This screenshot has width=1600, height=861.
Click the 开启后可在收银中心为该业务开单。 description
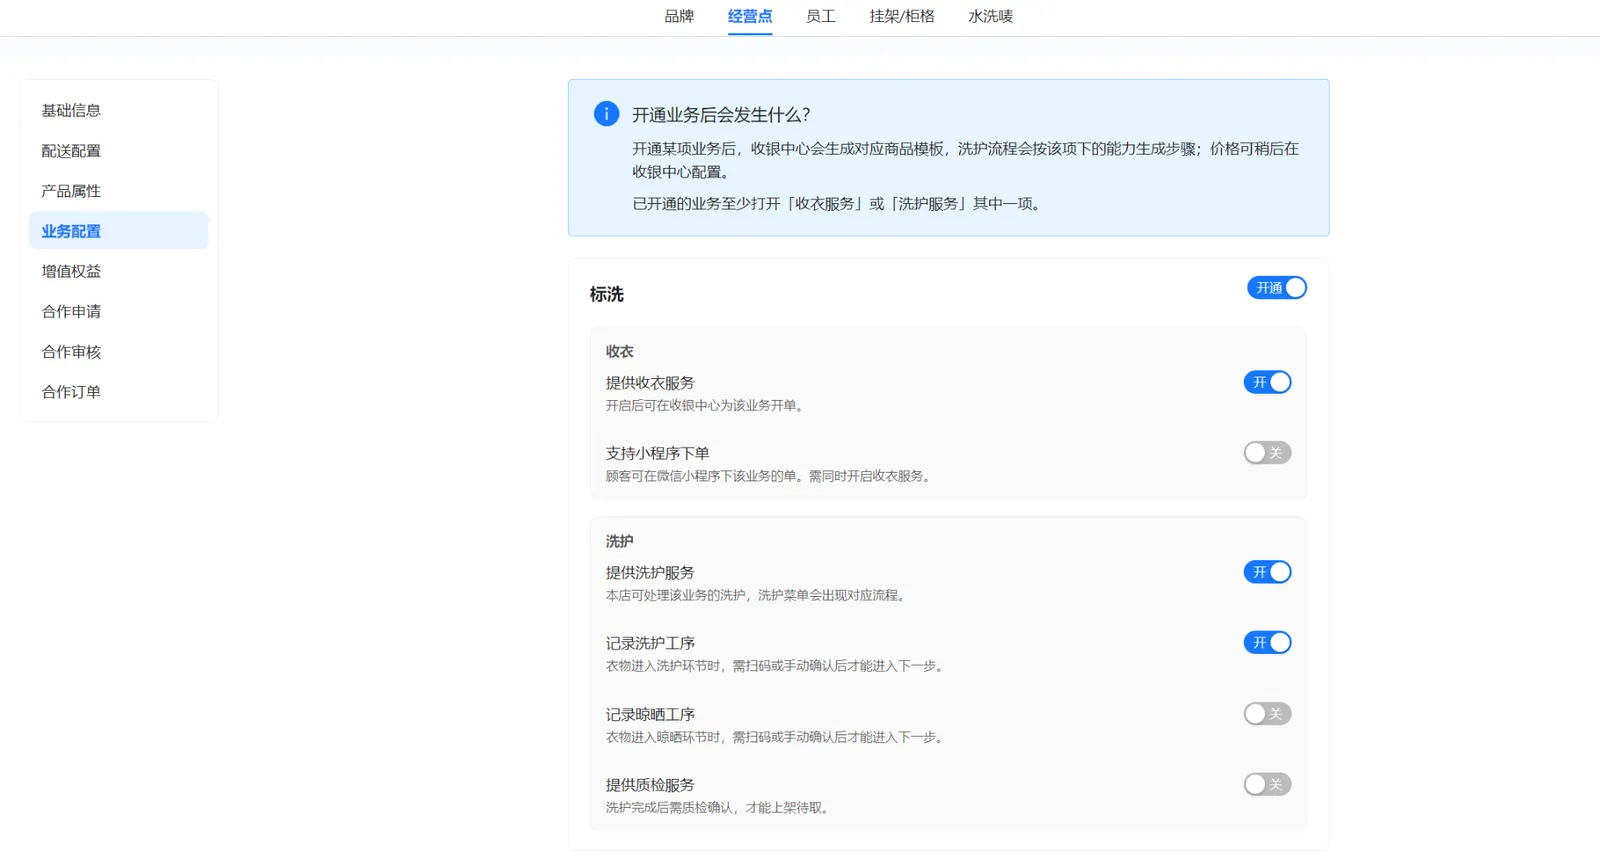click(x=708, y=405)
